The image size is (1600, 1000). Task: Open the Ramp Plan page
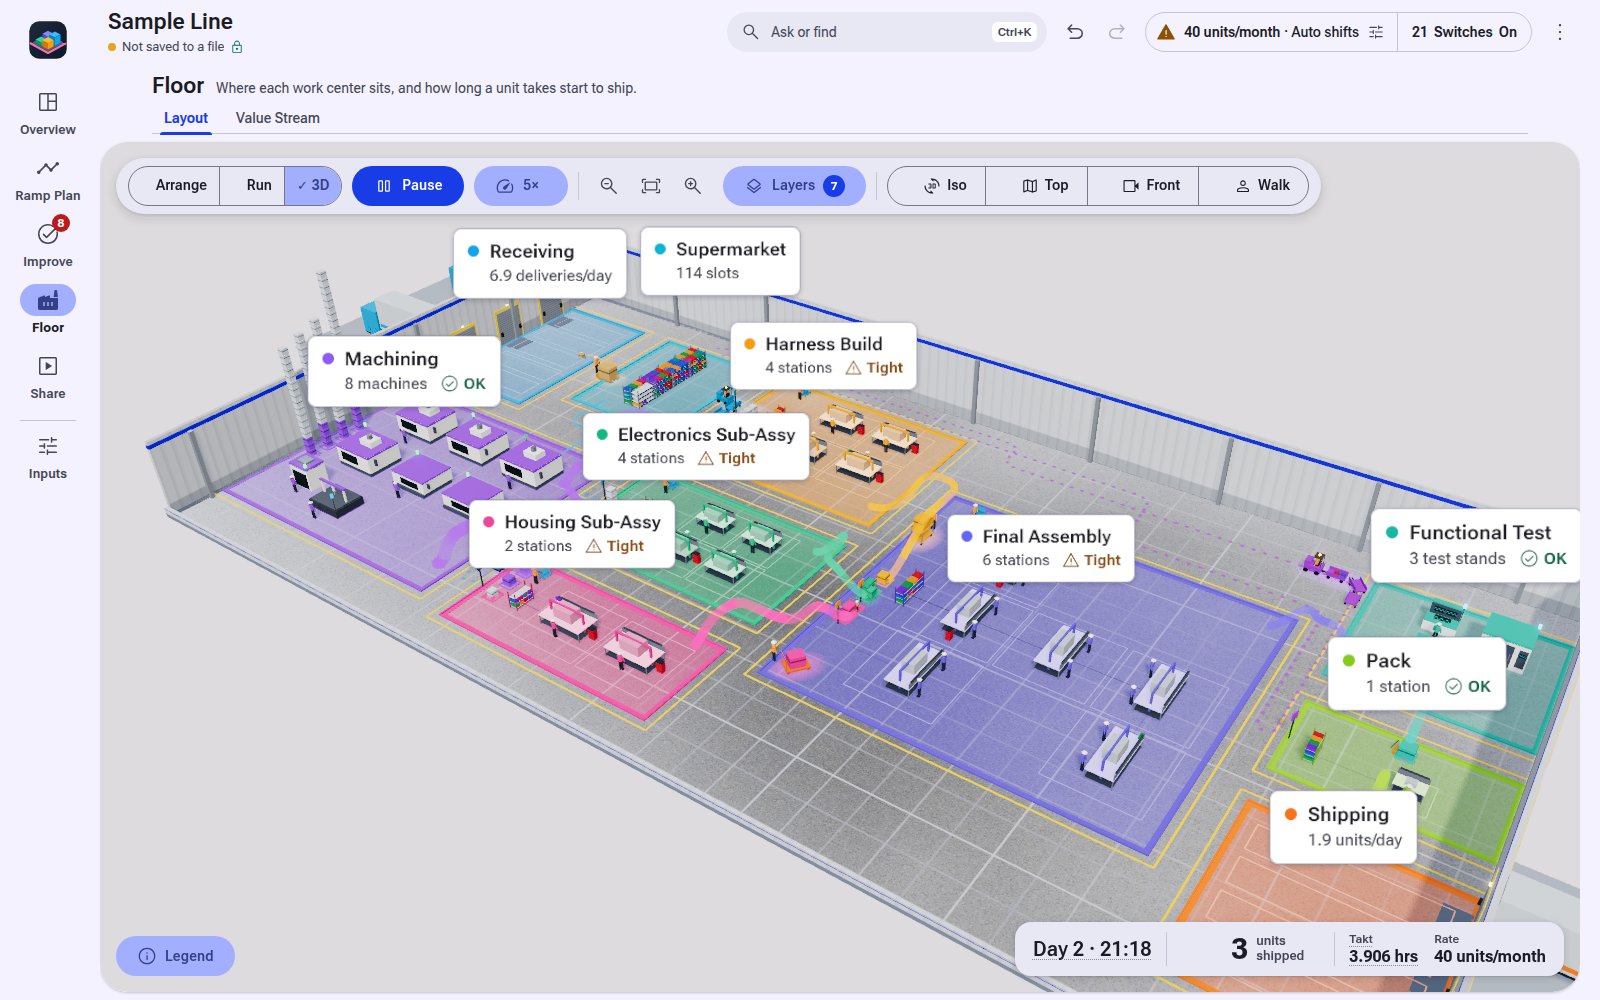pos(48,180)
